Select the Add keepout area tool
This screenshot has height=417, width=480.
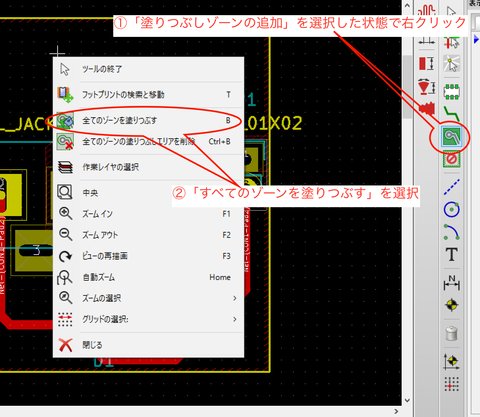(x=452, y=159)
